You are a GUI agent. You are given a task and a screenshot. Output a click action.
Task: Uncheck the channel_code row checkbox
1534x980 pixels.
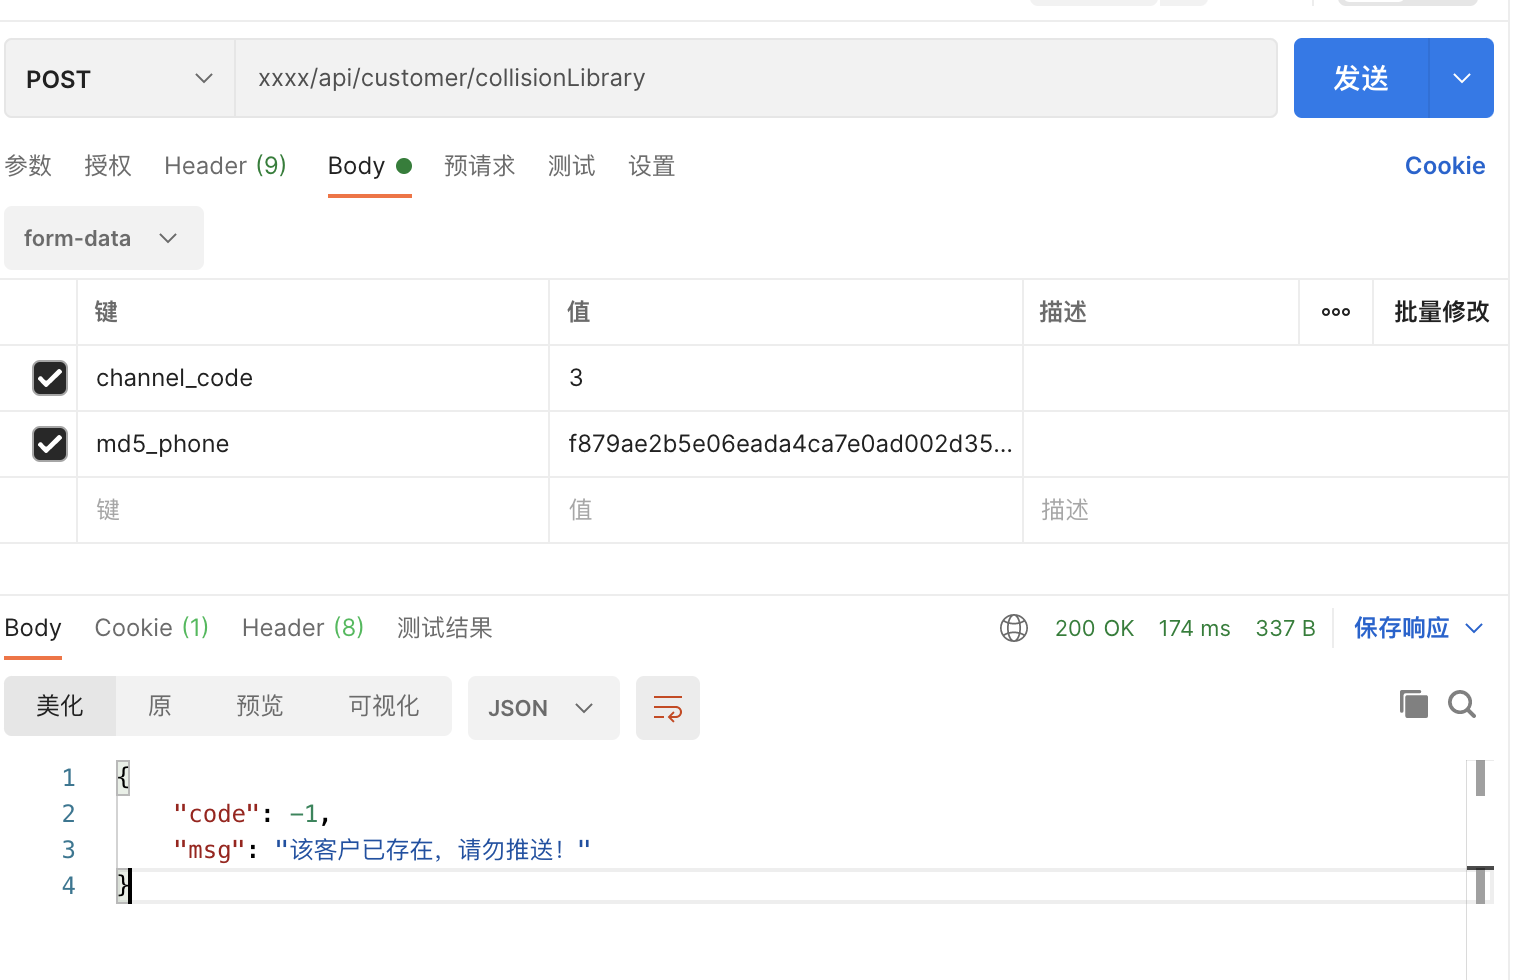point(50,378)
